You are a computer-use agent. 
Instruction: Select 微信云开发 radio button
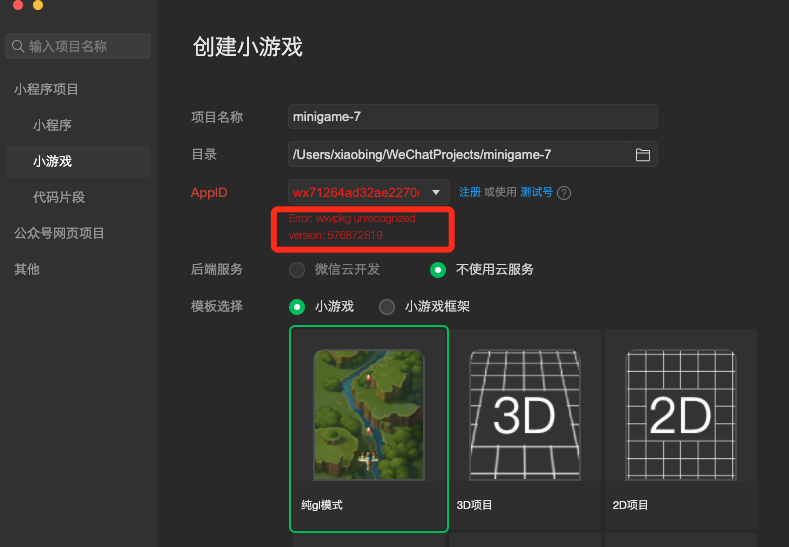point(297,270)
